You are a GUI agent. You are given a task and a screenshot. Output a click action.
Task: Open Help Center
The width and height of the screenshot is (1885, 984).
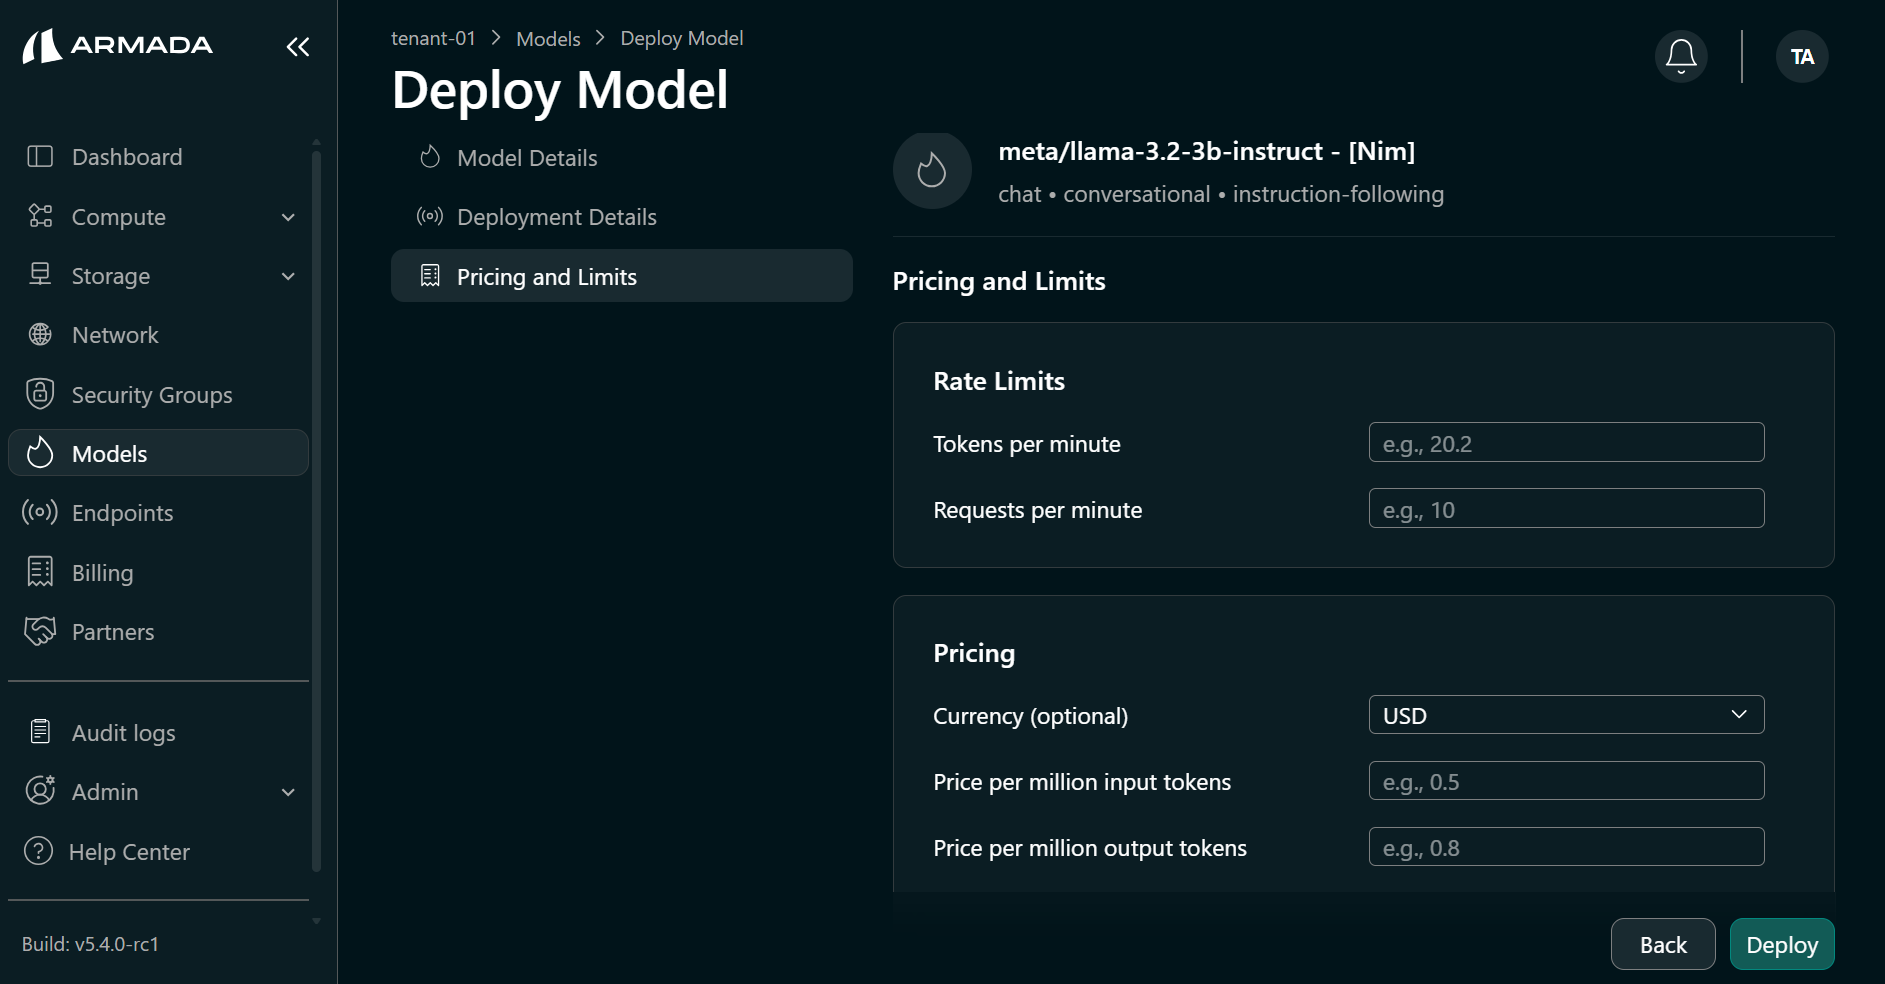pos(158,852)
